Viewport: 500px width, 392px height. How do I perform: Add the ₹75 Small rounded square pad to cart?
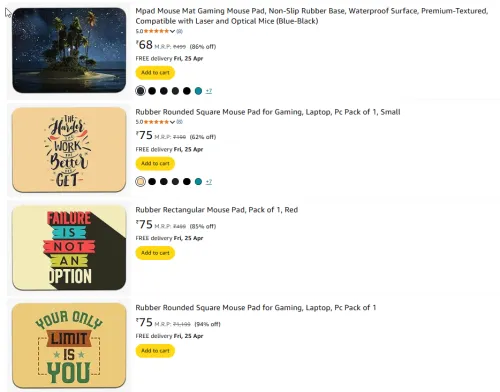click(x=155, y=164)
